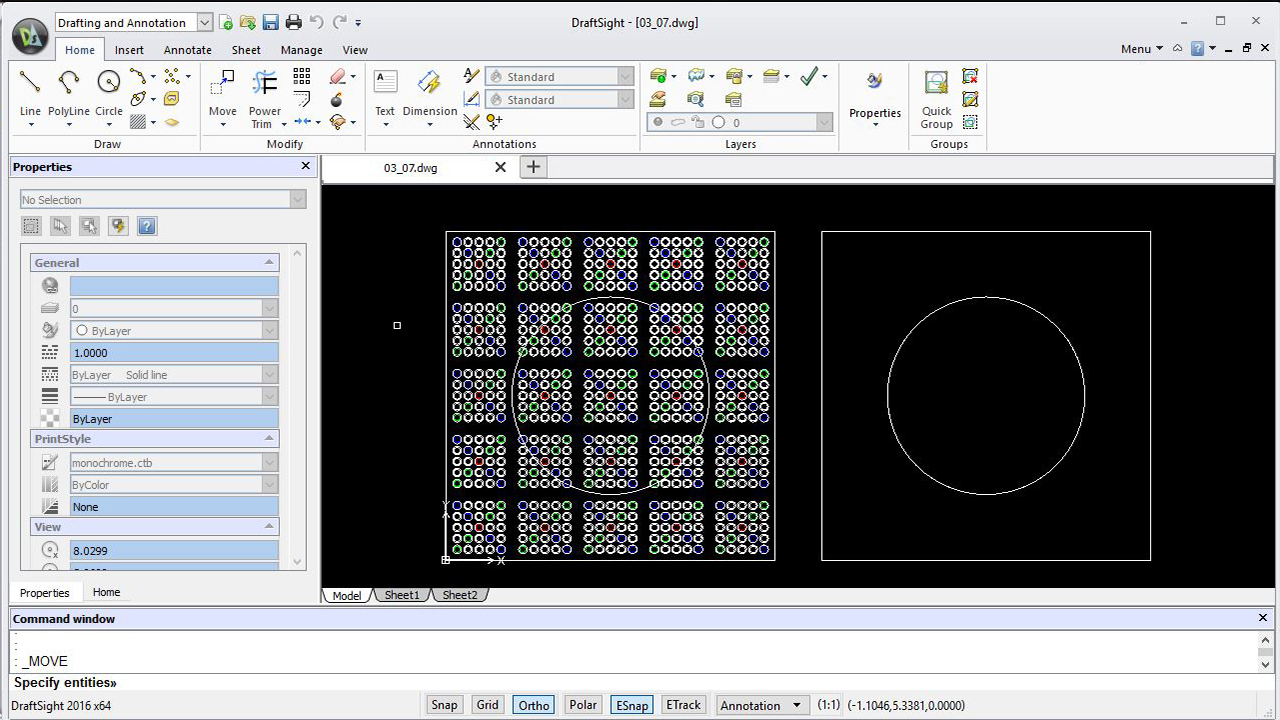Screen dimensions: 1280x720
Task: Add a new drawing tab
Action: click(x=533, y=167)
